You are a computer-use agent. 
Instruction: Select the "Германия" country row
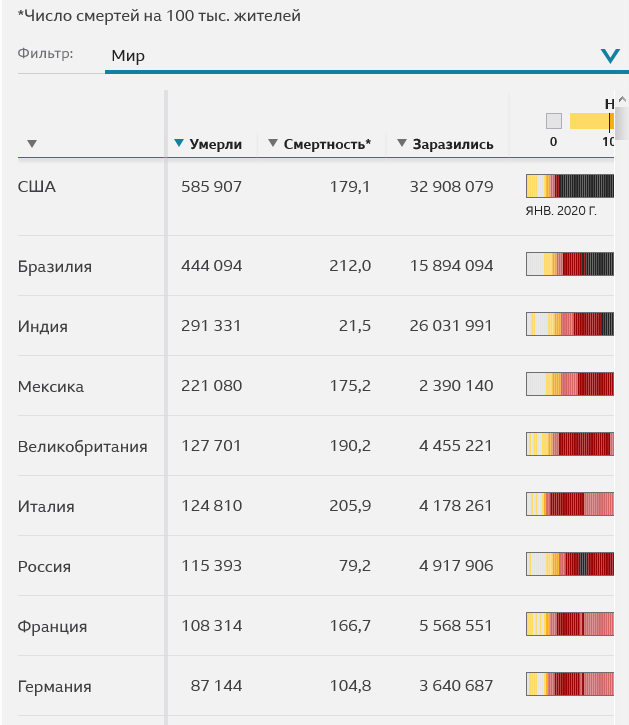(55, 686)
